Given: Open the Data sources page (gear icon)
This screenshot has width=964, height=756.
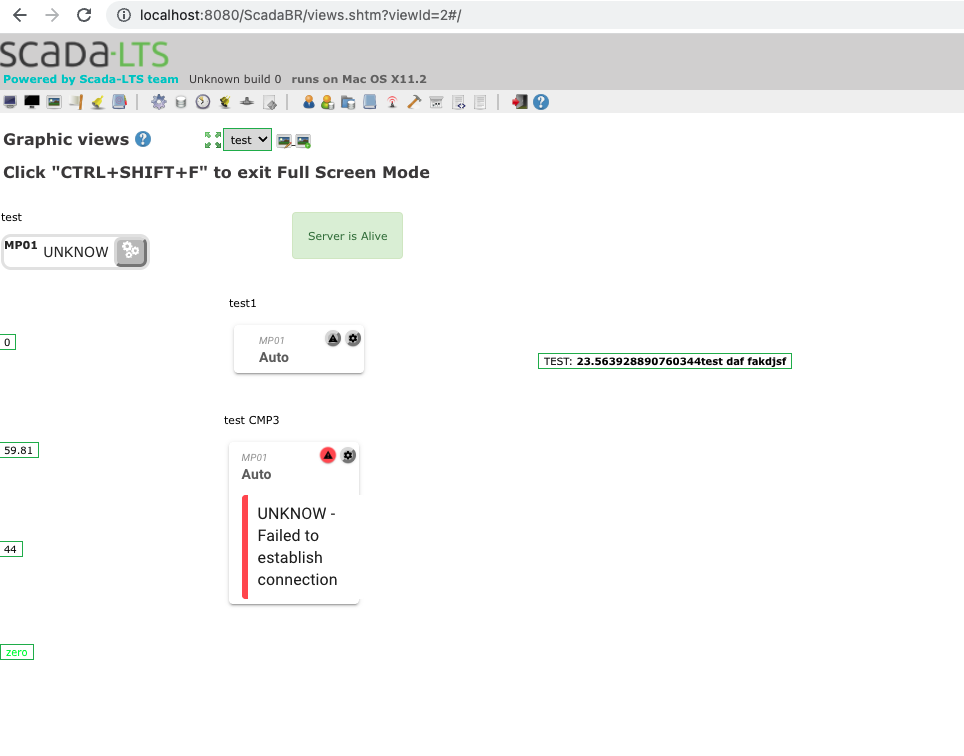Looking at the screenshot, I should (158, 101).
